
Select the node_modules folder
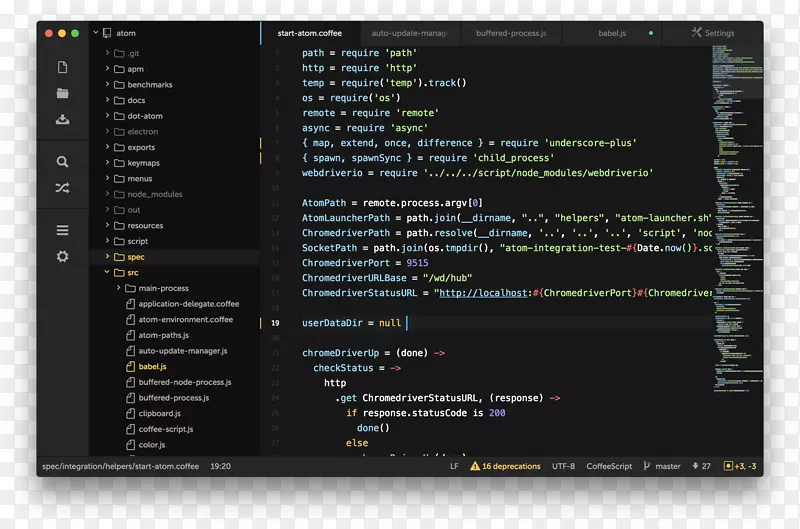click(155, 194)
